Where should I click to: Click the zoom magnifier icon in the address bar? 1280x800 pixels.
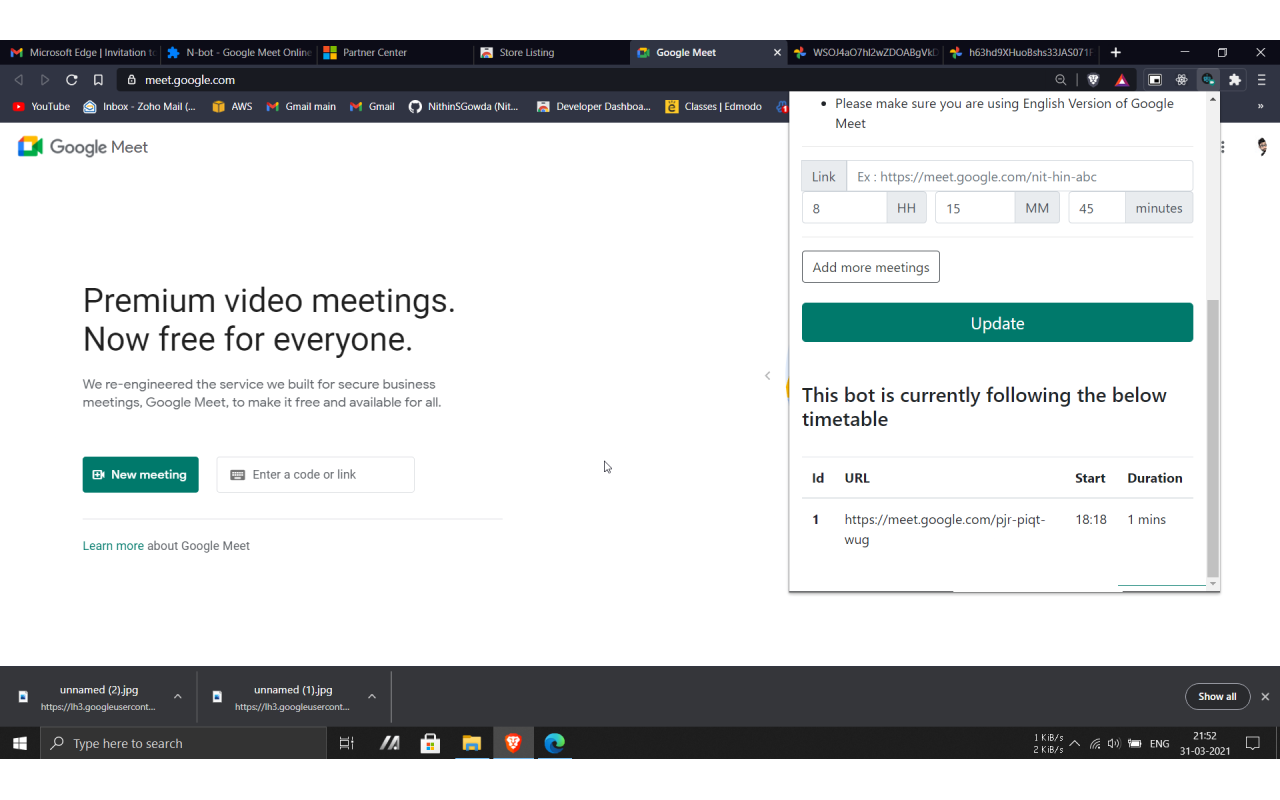point(1061,80)
